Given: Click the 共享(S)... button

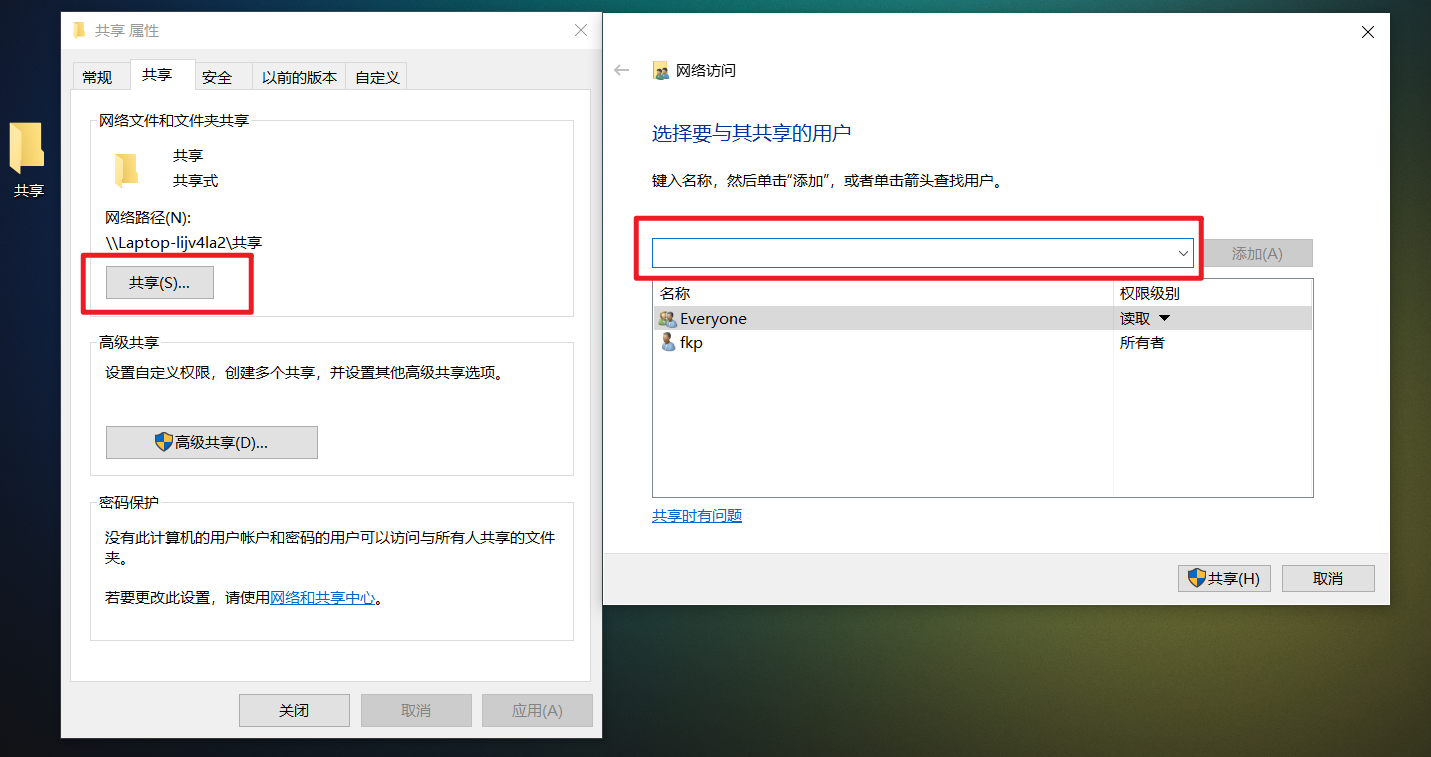Looking at the screenshot, I should 160,283.
